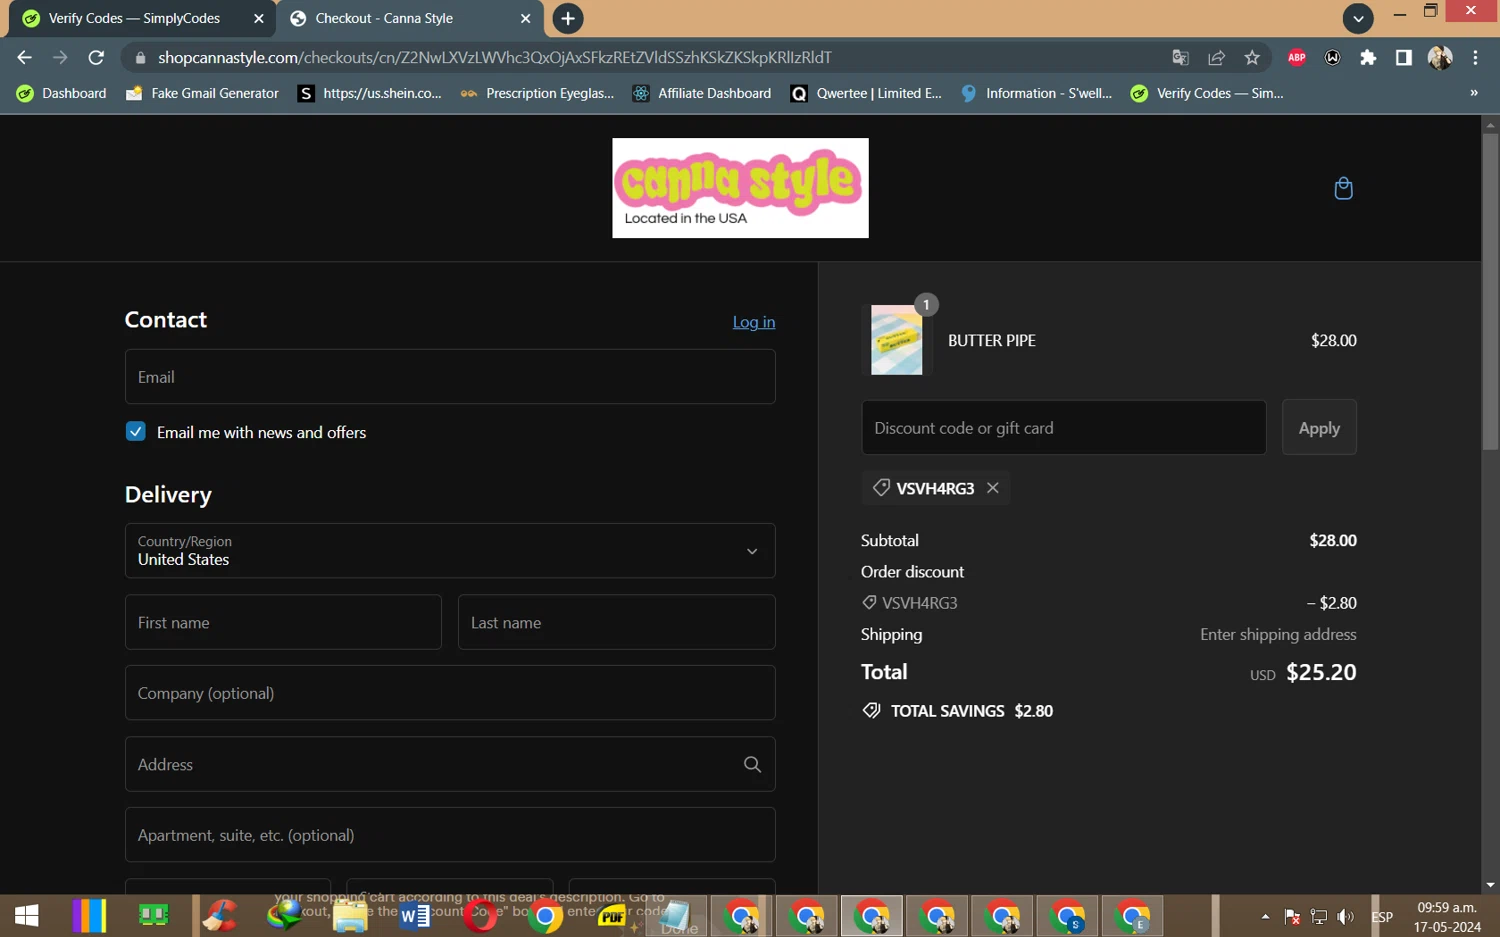Click the Discount code or gift card field

pos(1064,428)
